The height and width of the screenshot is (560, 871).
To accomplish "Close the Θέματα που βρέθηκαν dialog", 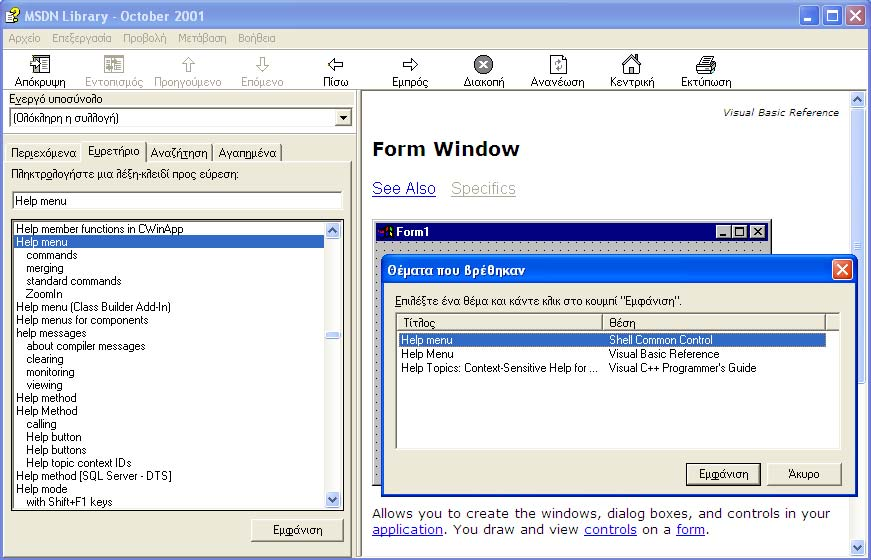I will [x=842, y=270].
